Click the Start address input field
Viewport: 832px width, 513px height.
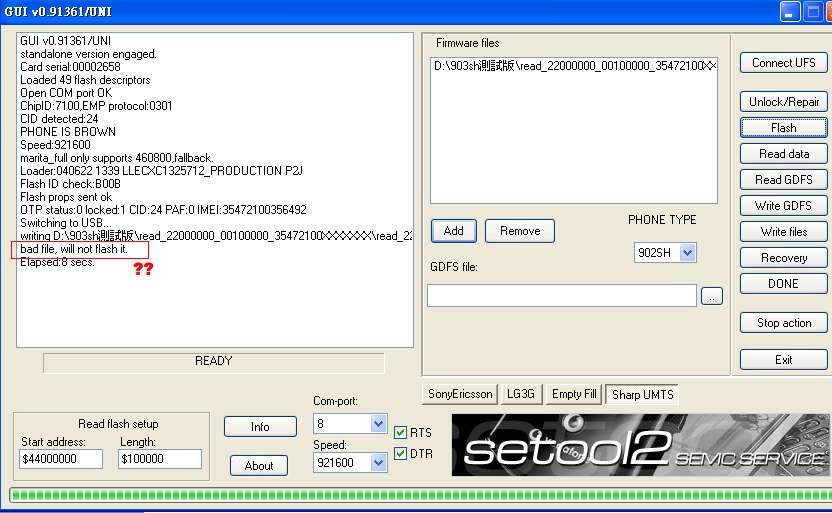point(60,459)
